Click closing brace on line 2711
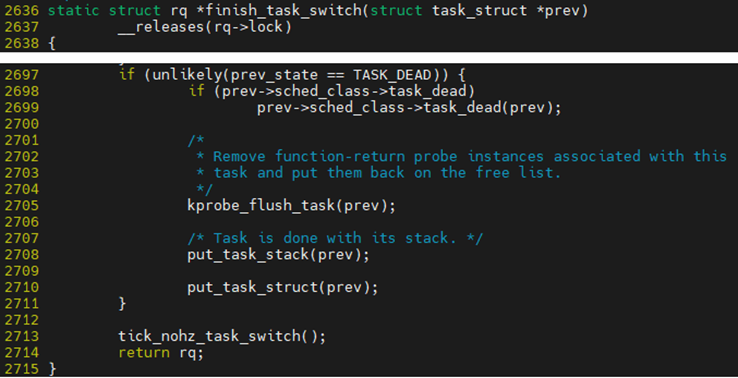Image resolution: width=738 pixels, height=378 pixels. tap(122, 304)
